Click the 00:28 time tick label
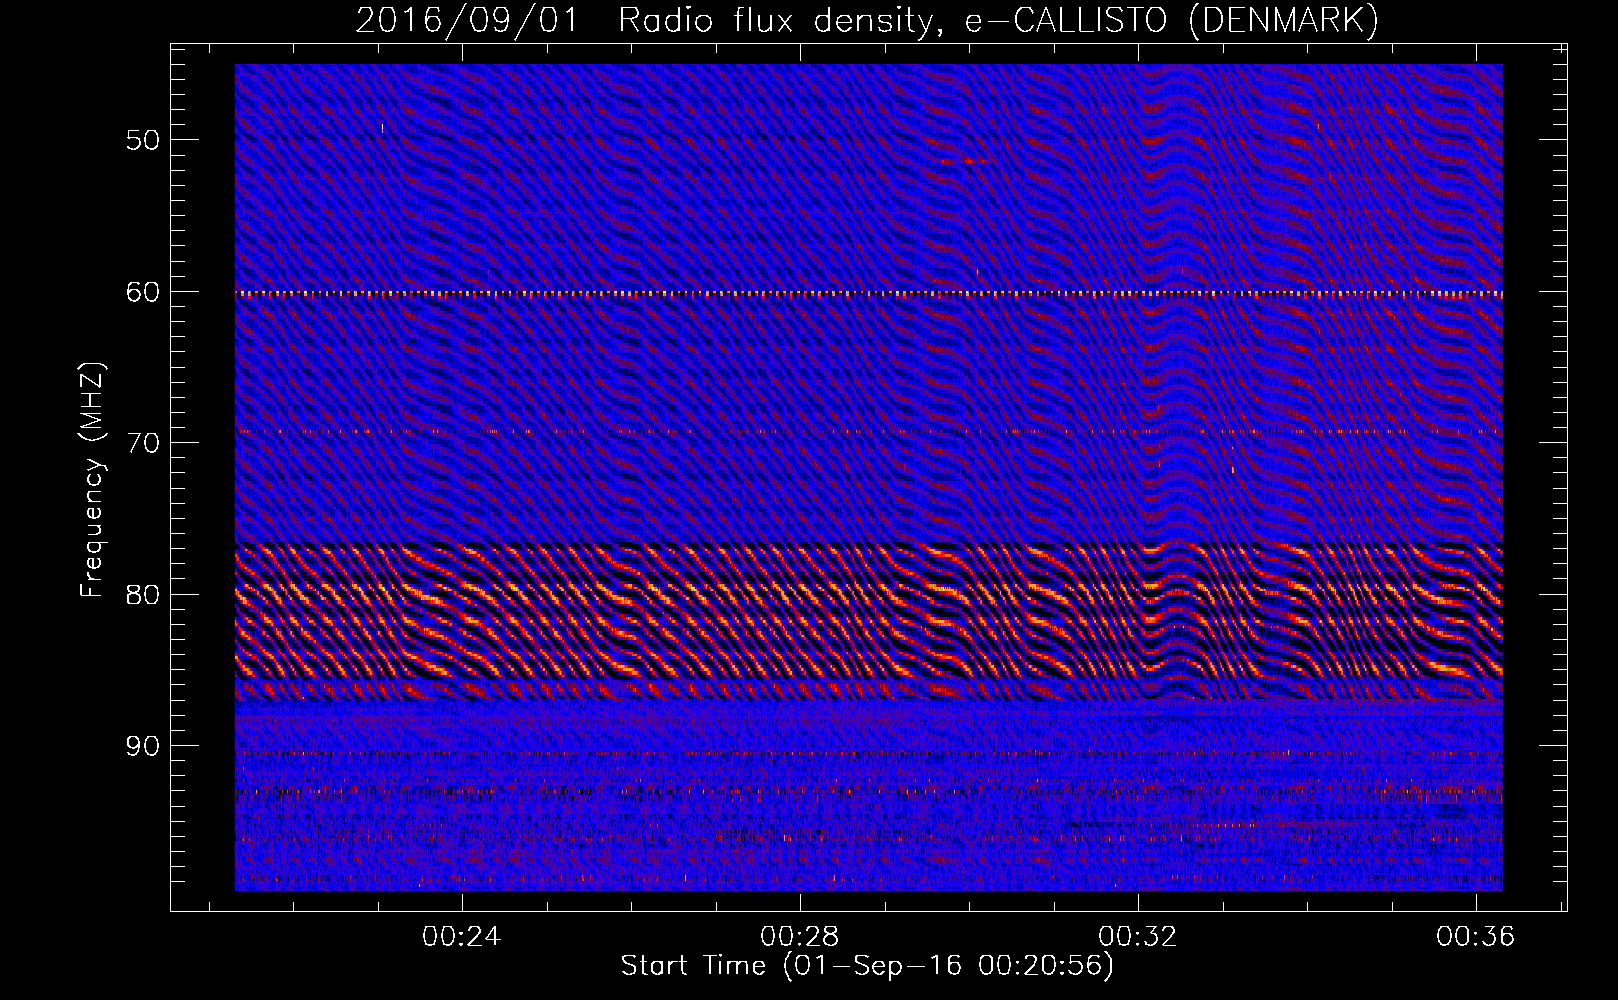 click(x=799, y=937)
